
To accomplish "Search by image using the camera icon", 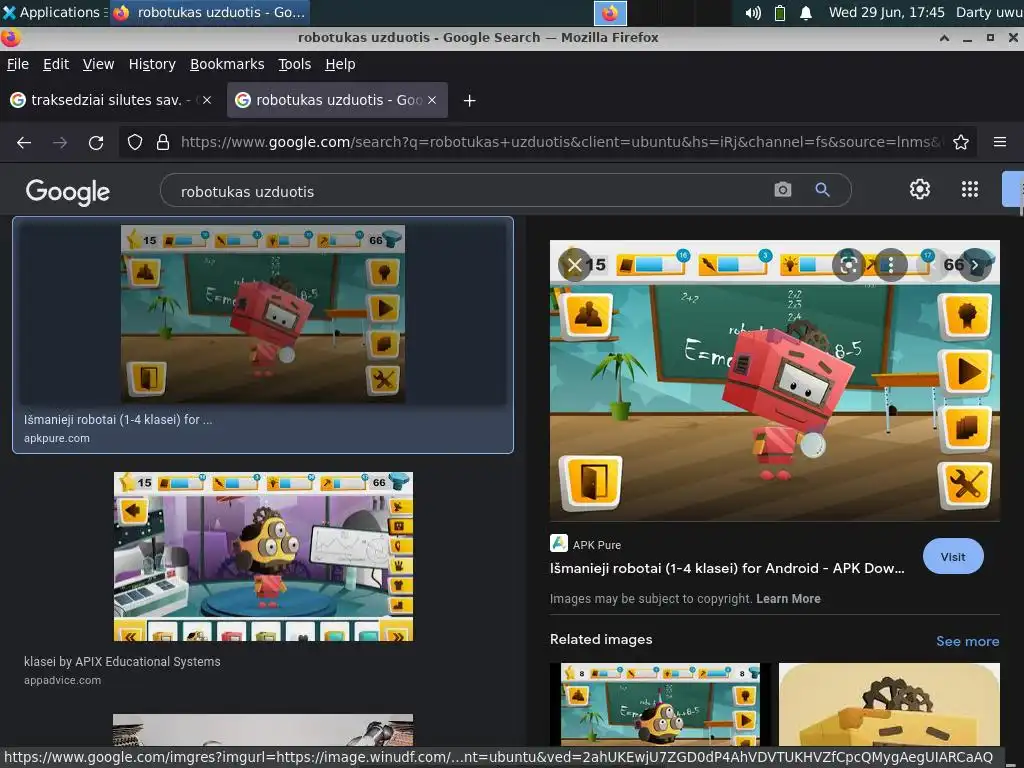I will (x=782, y=190).
